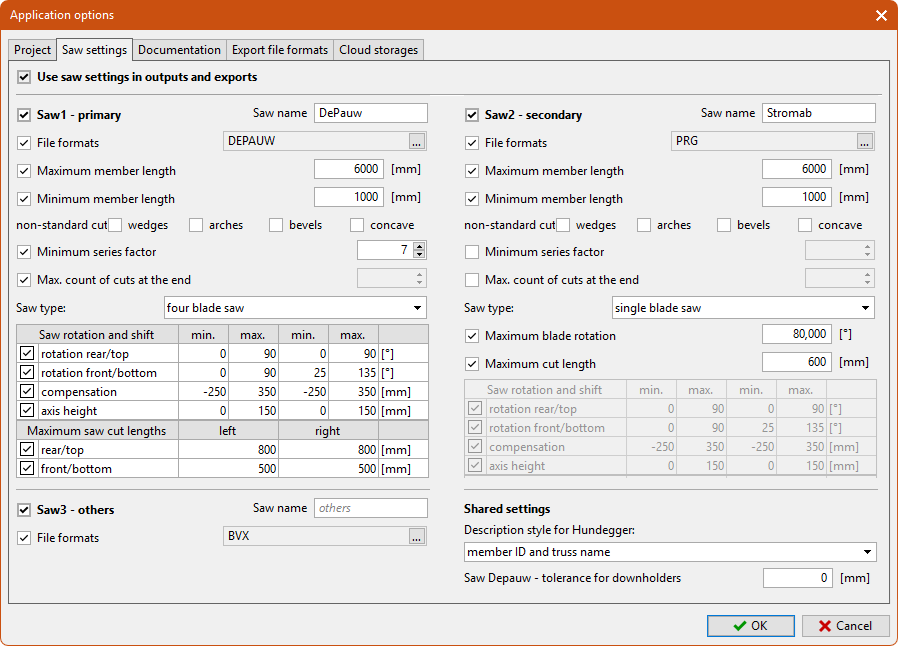The width and height of the screenshot is (898, 646).
Task: Confirm settings with the OK button
Action: (750, 626)
